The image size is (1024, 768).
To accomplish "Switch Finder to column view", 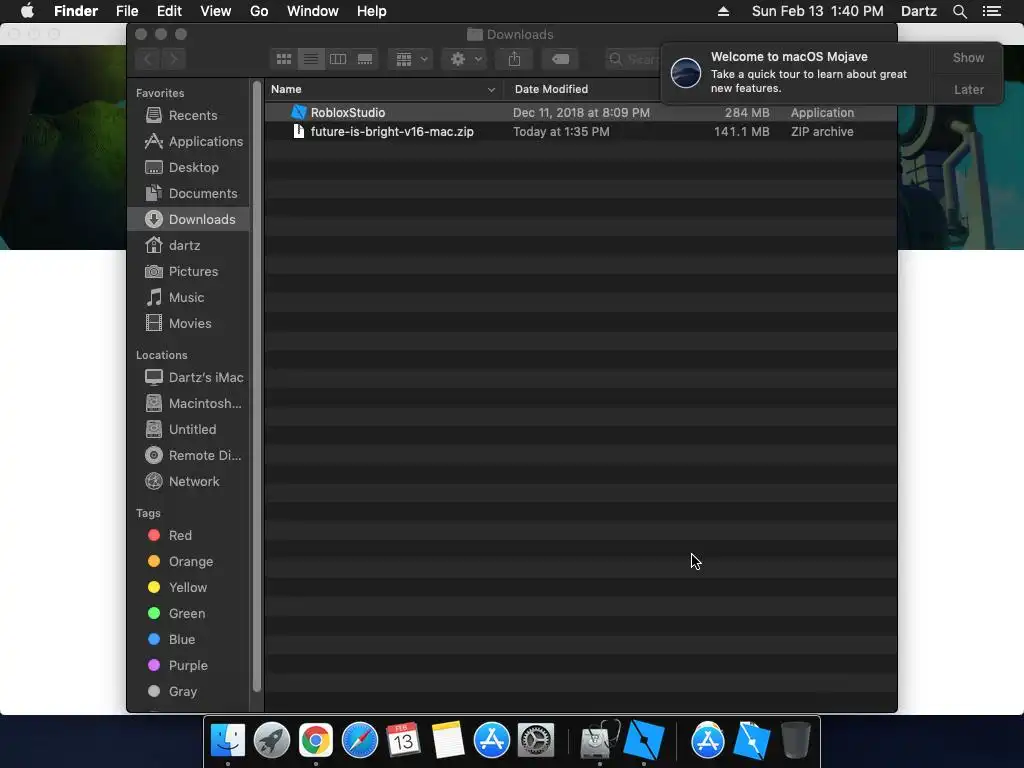I will click(338, 59).
